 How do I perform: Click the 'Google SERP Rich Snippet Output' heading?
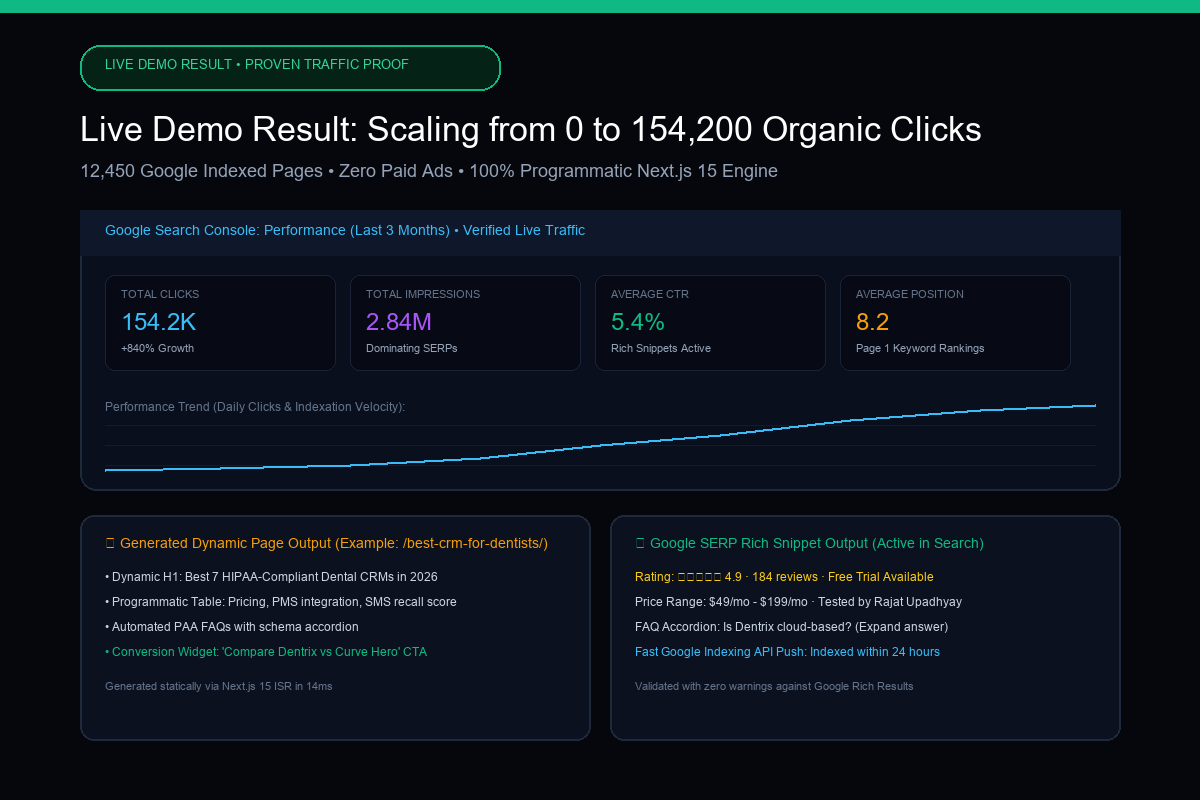coord(809,543)
